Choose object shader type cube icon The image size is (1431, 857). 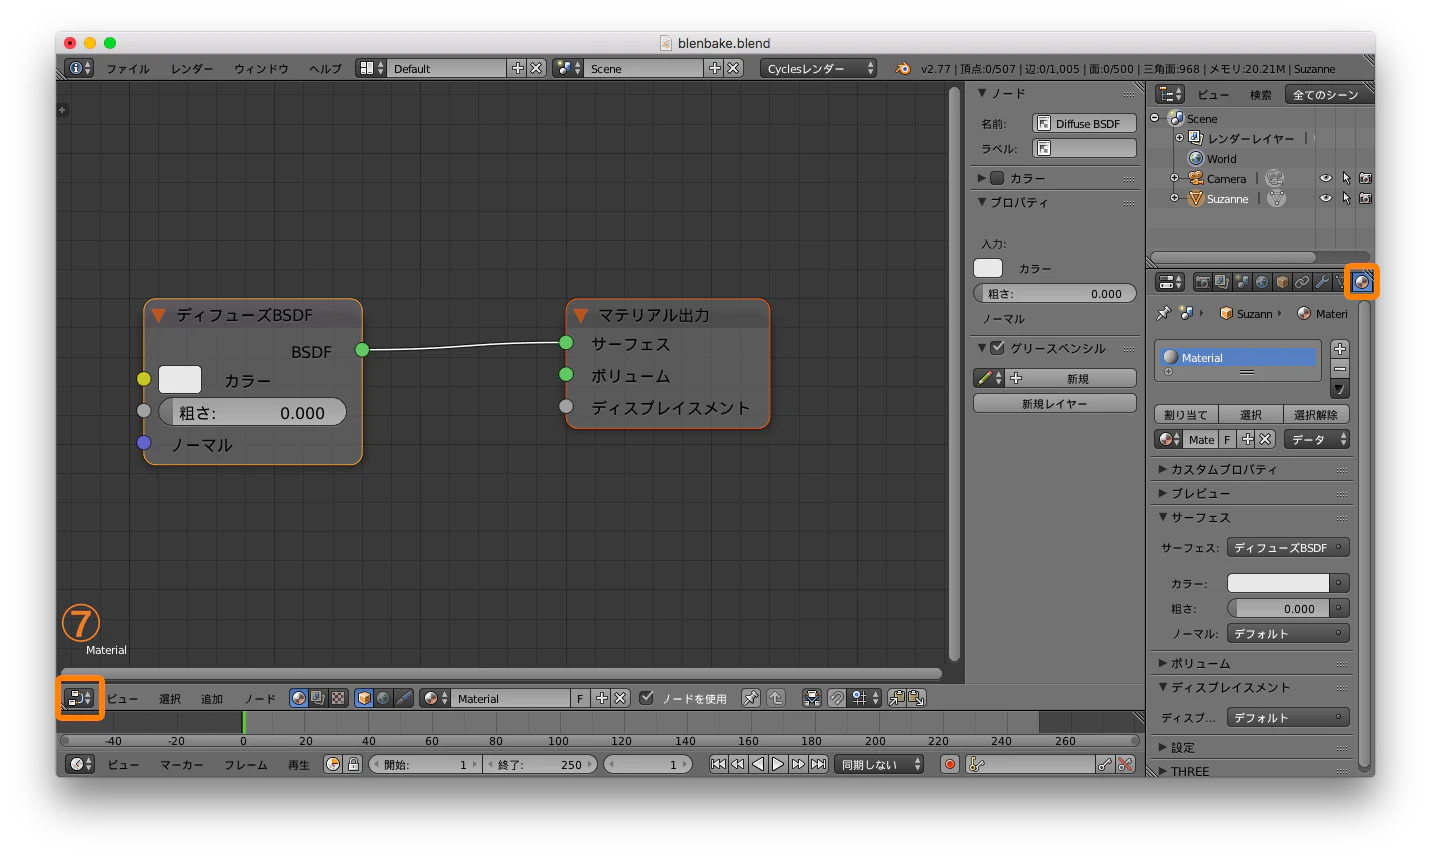point(364,698)
